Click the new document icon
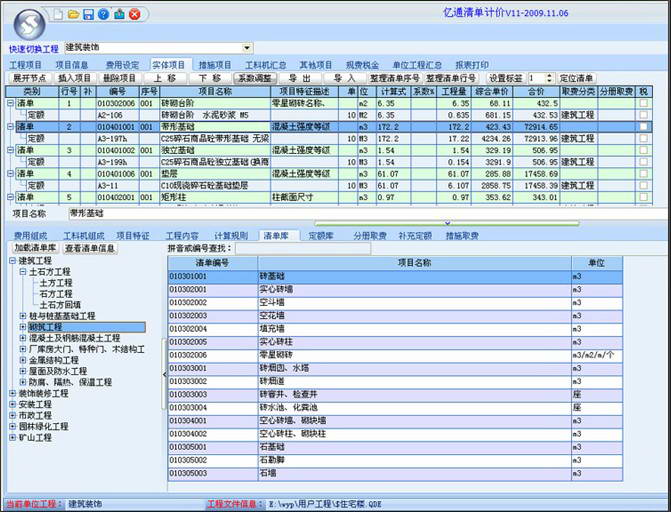 pos(59,14)
